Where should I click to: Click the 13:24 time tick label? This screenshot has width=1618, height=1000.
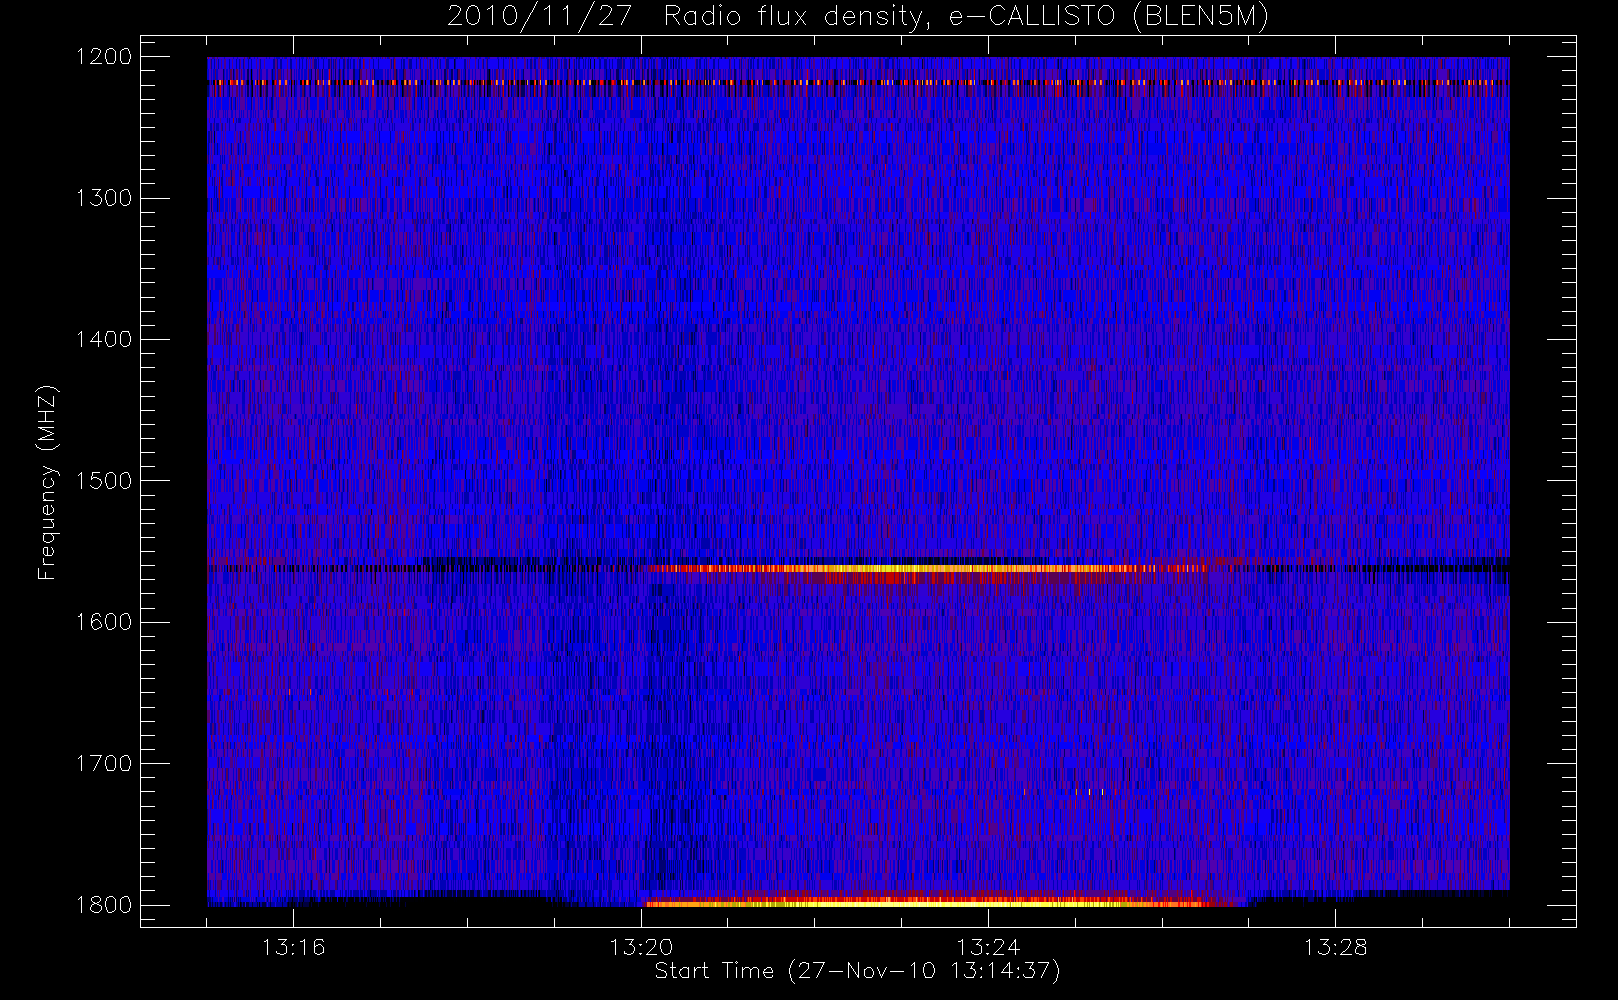988,947
